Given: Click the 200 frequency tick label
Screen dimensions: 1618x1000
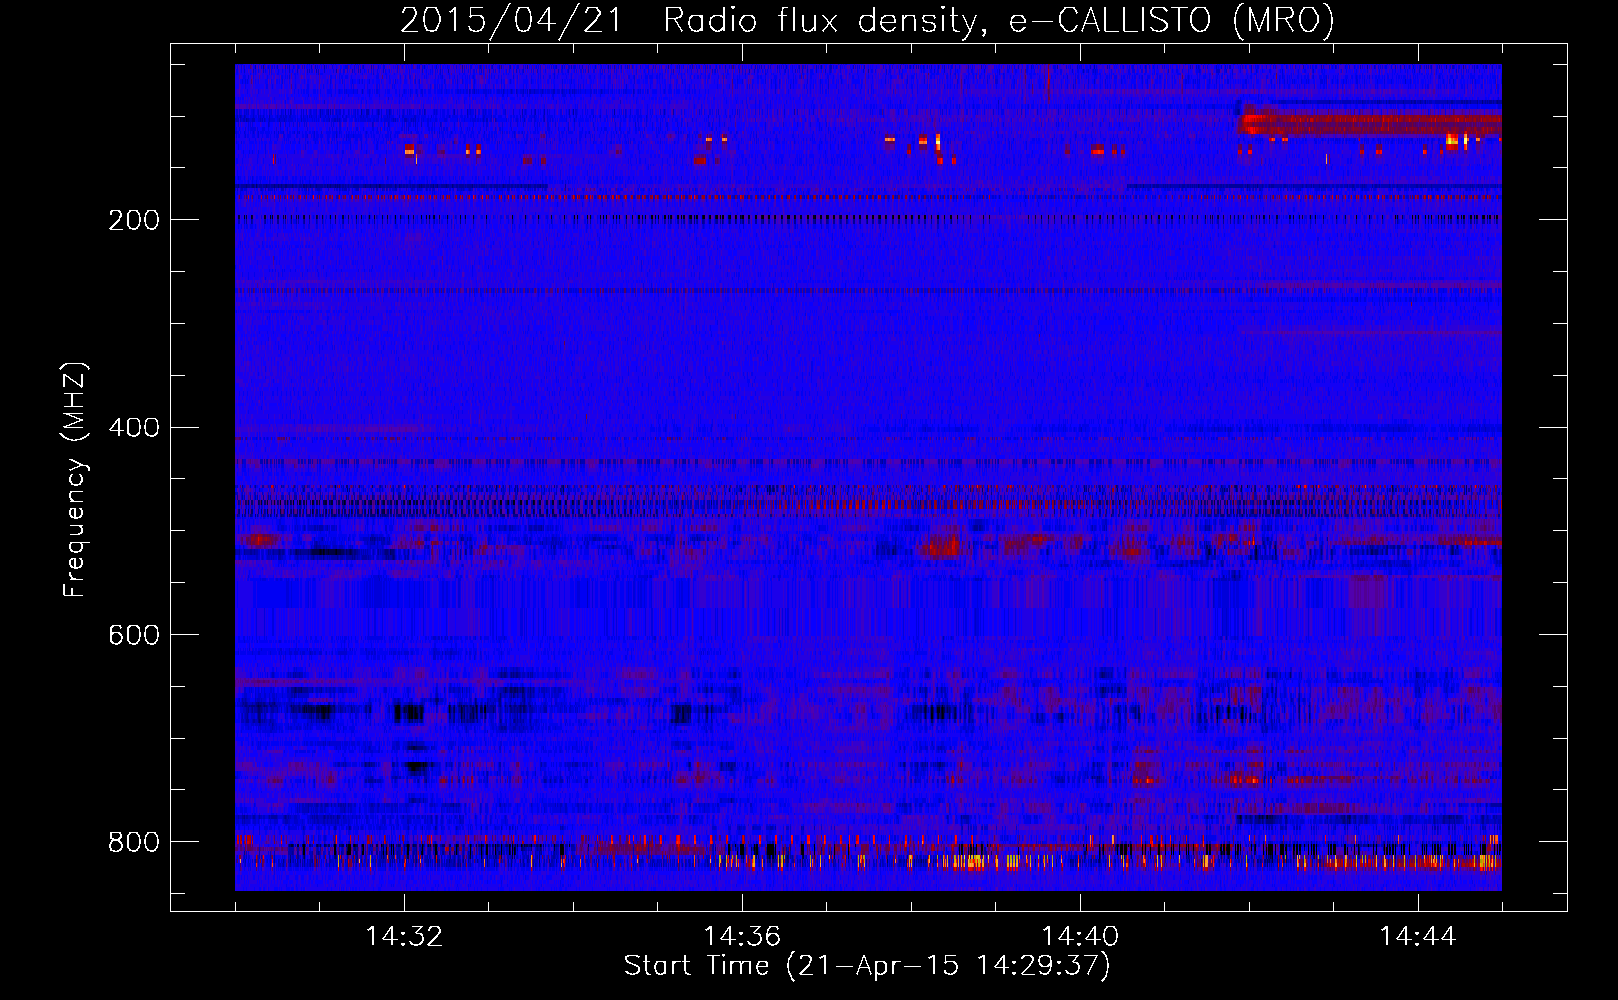Looking at the screenshot, I should 132,220.
